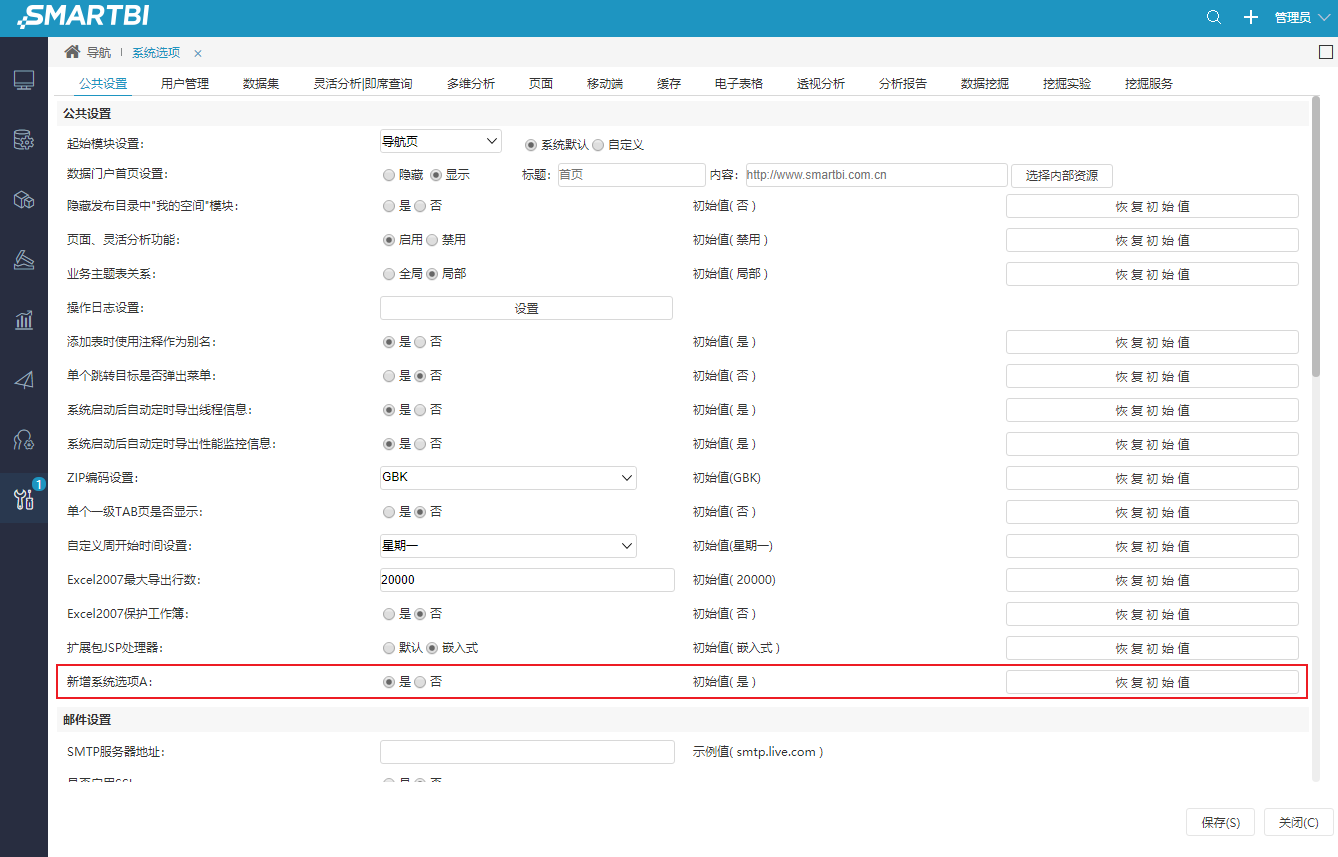Image resolution: width=1338 pixels, height=857 pixels.
Task: Click the cubes icon in sidebar
Action: 24,200
